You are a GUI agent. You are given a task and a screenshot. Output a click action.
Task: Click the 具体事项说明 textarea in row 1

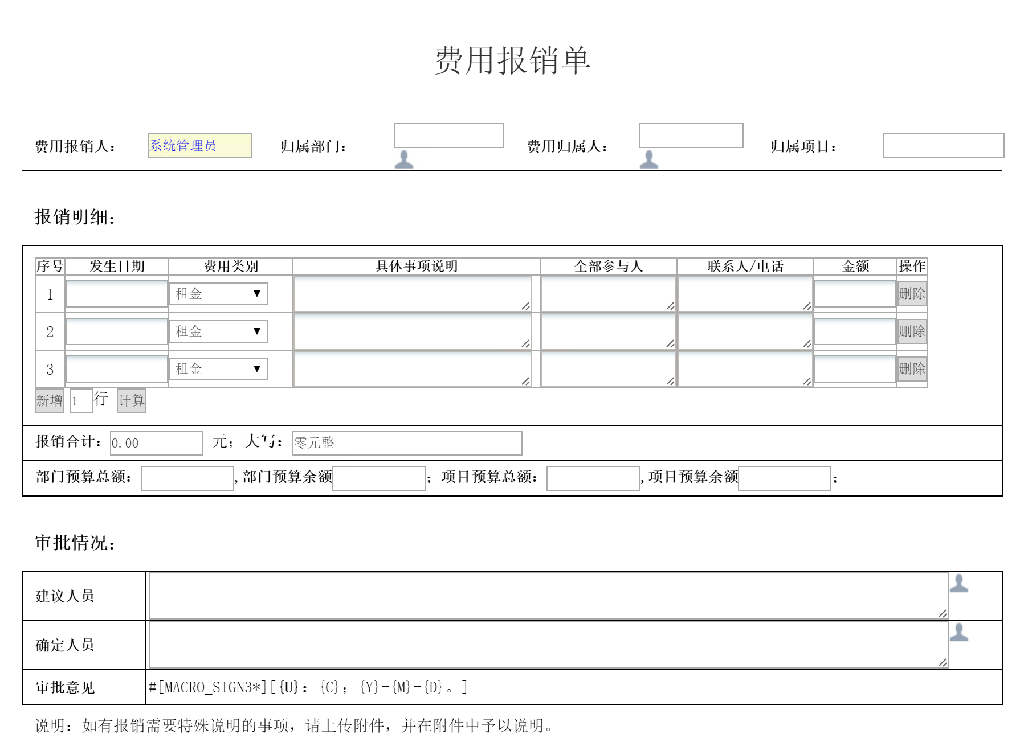[x=413, y=294]
